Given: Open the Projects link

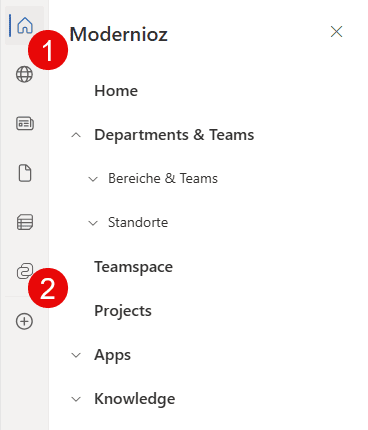Looking at the screenshot, I should [123, 311].
